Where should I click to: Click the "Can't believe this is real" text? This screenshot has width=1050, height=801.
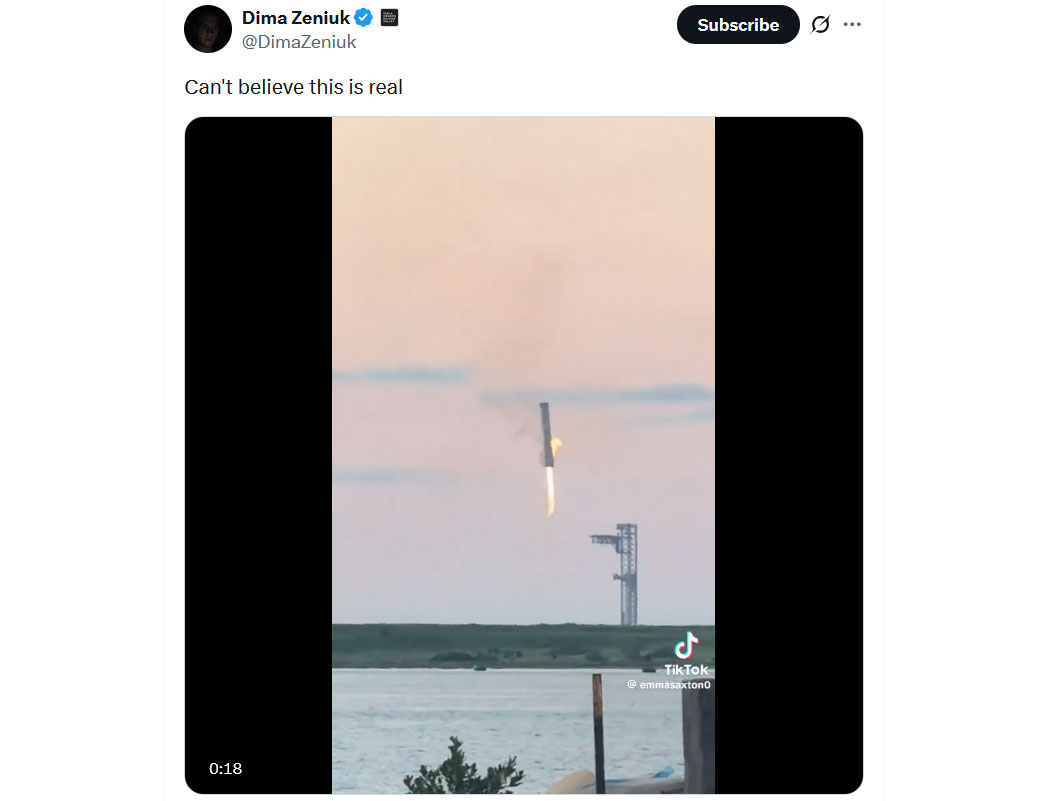tap(293, 87)
